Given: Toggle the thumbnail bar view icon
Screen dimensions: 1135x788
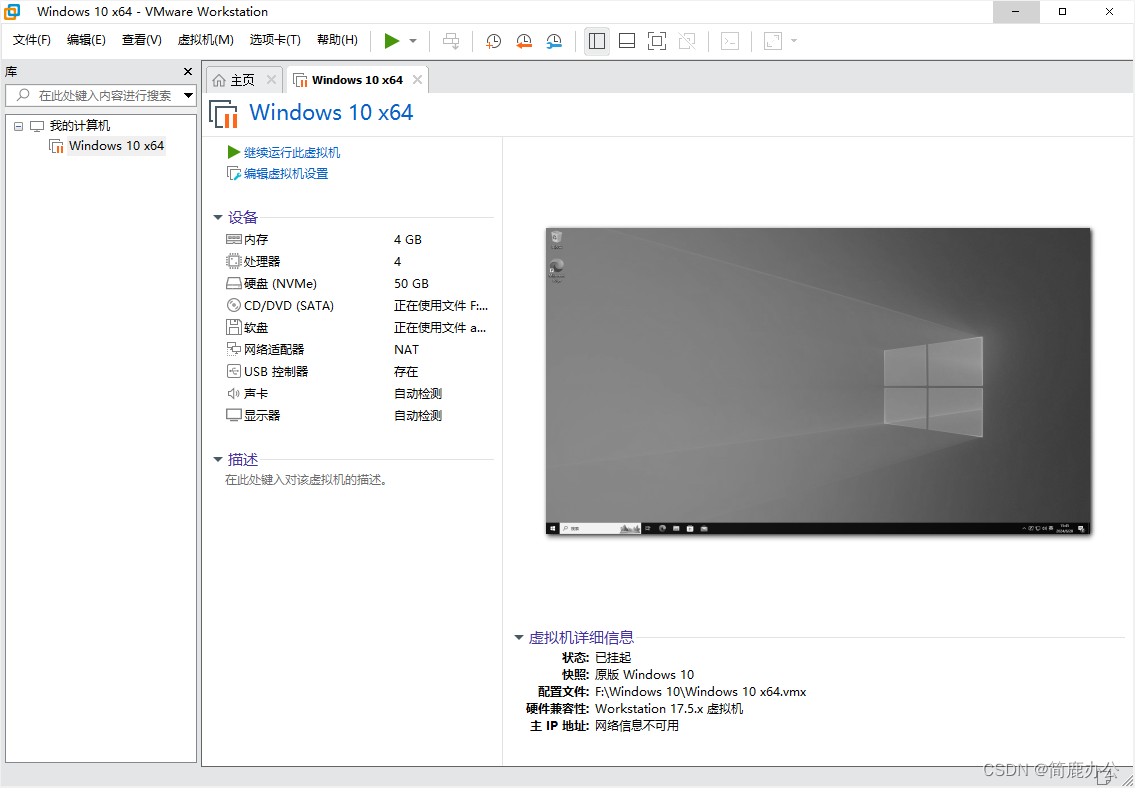Looking at the screenshot, I should [627, 41].
